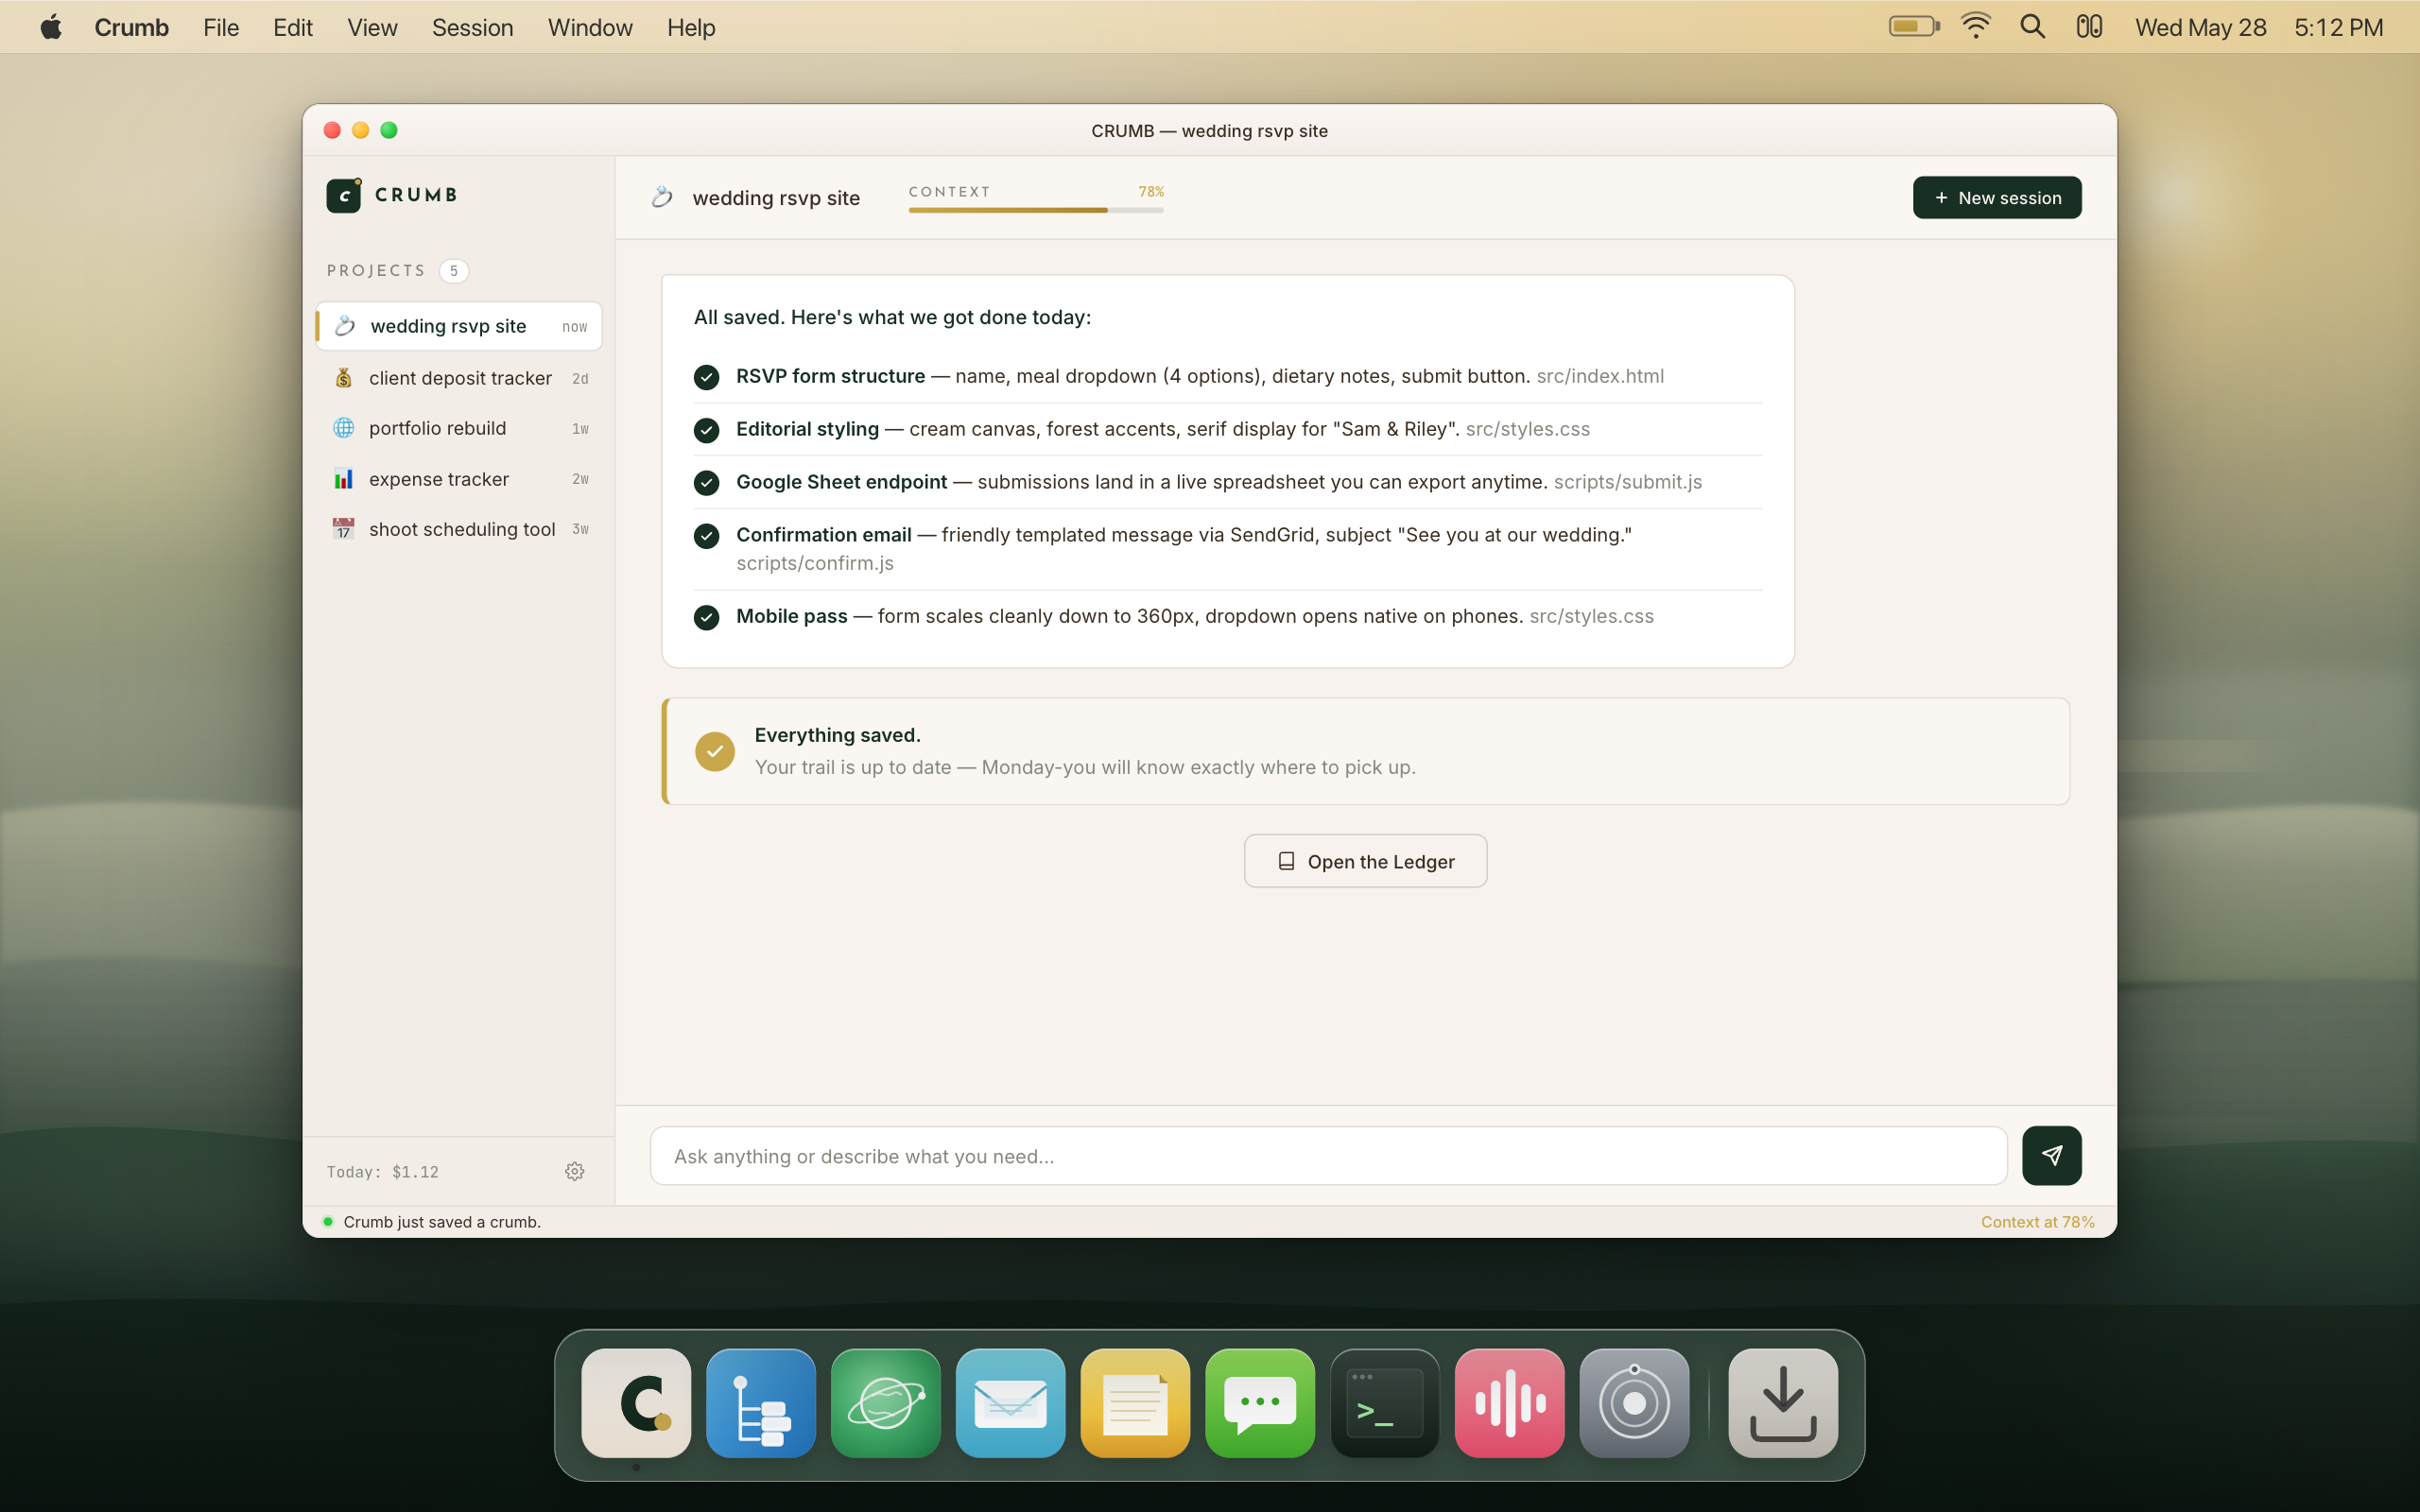The height and width of the screenshot is (1512, 2420).
Task: Click the context usage progress bar
Action: [1036, 210]
